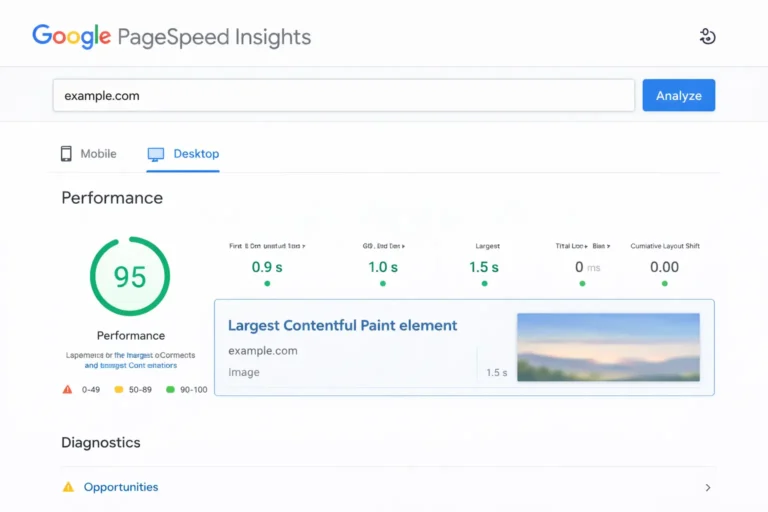The width and height of the screenshot is (768, 512).
Task: Click the 0.00 layout shift value
Action: [x=664, y=267]
